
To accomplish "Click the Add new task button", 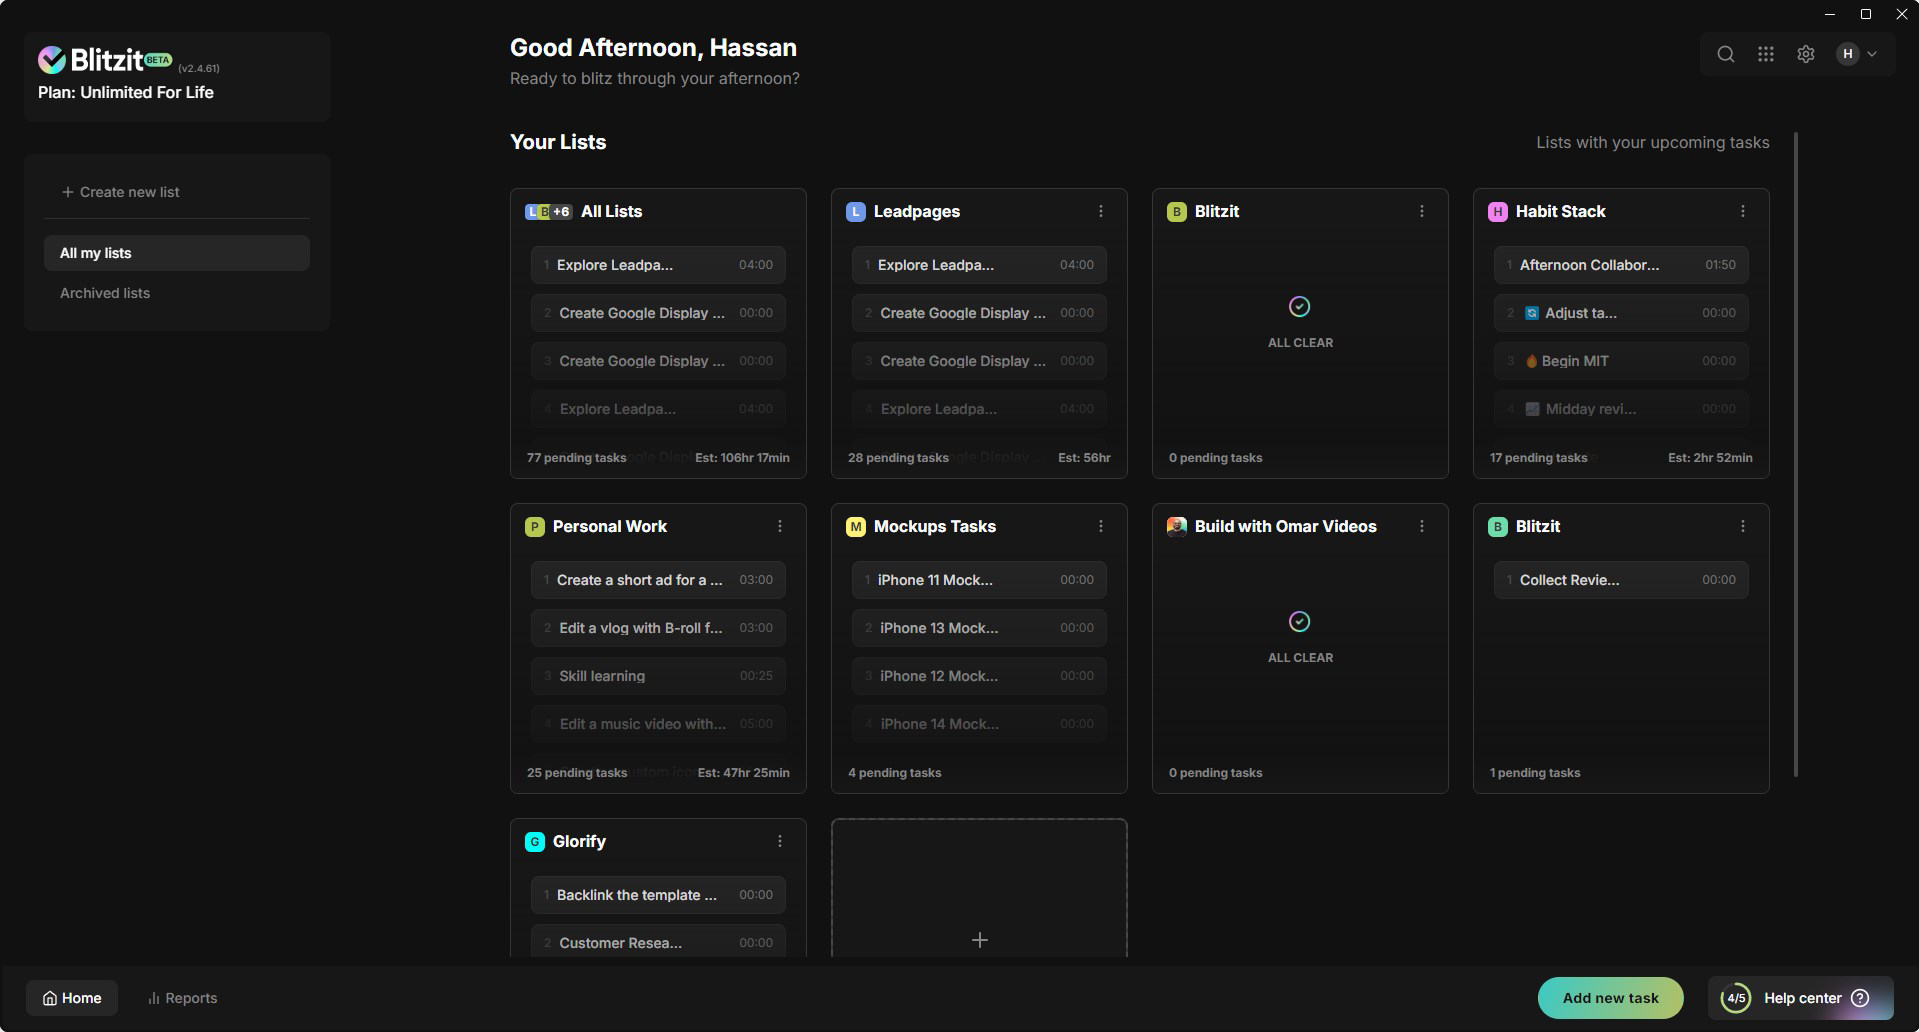I will (x=1609, y=997).
